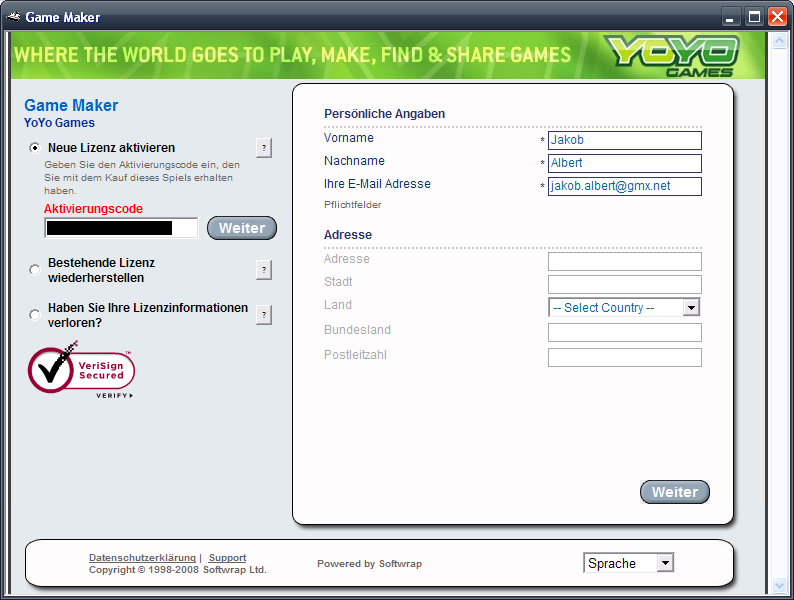Select the Neue Lizenz aktivieren radio button
Viewport: 794px width, 600px height.
tap(35, 148)
